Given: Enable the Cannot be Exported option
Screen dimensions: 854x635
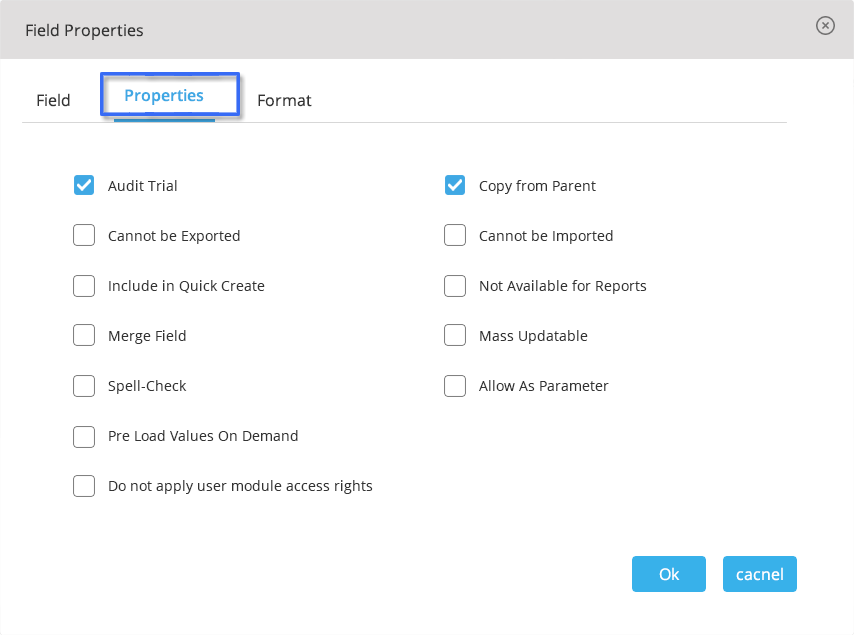Looking at the screenshot, I should 84,235.
